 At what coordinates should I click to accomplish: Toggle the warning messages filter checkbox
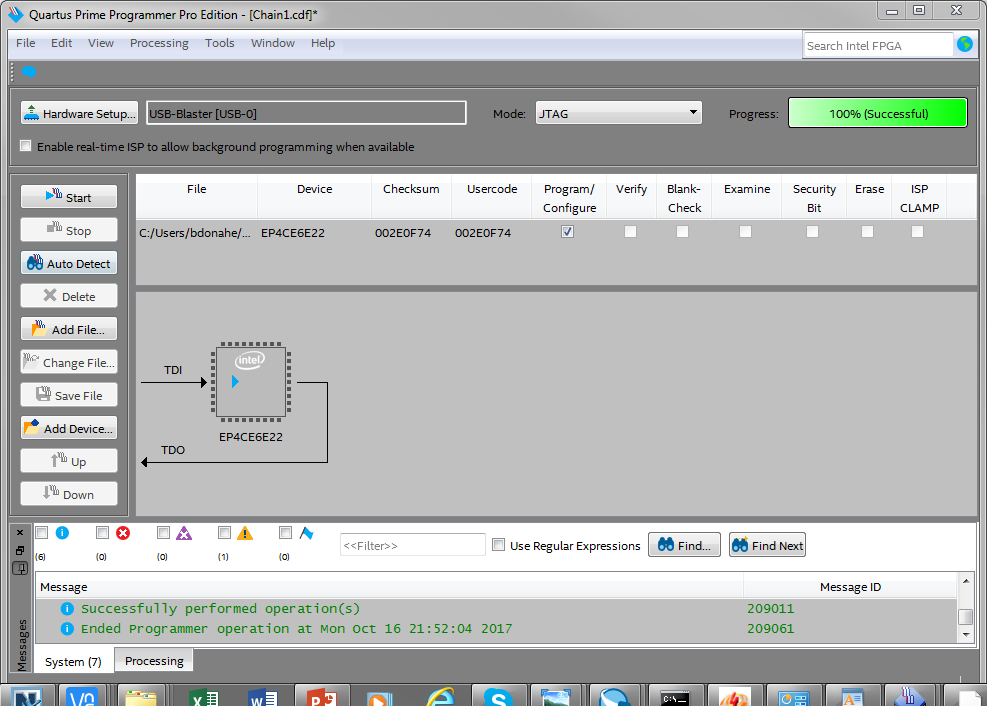224,533
